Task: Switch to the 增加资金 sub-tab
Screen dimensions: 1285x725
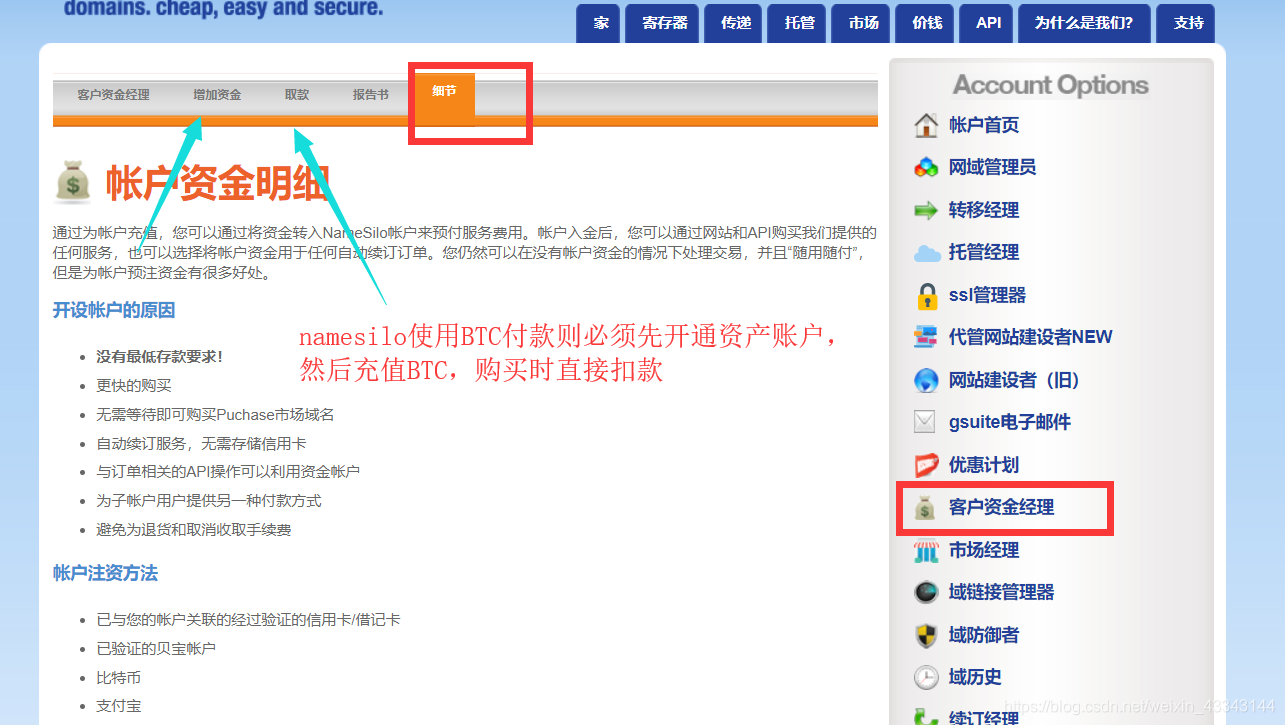Action: click(217, 95)
